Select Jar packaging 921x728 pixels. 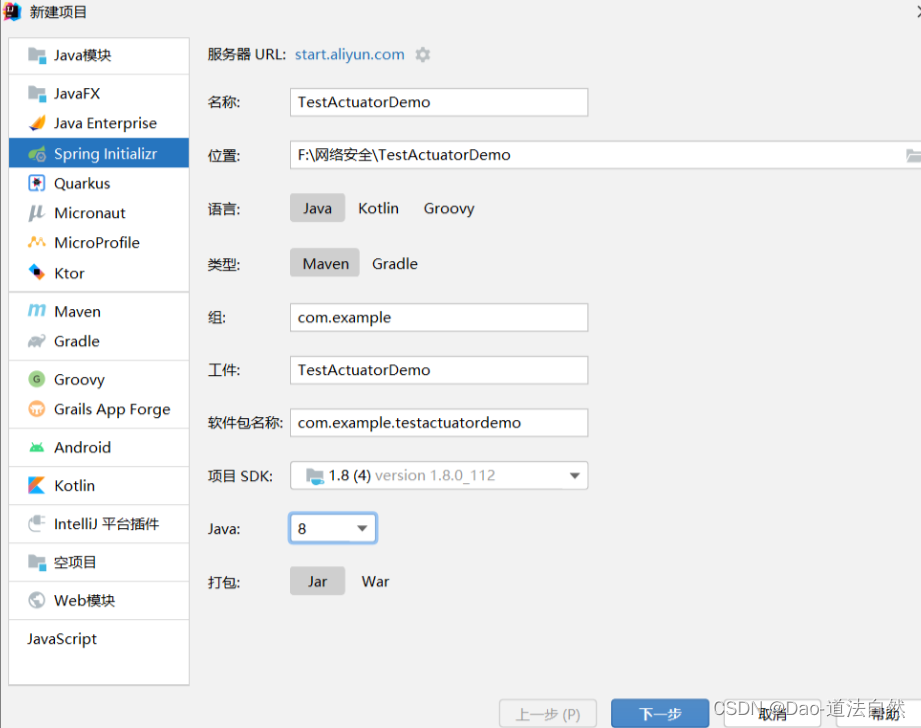tap(317, 581)
